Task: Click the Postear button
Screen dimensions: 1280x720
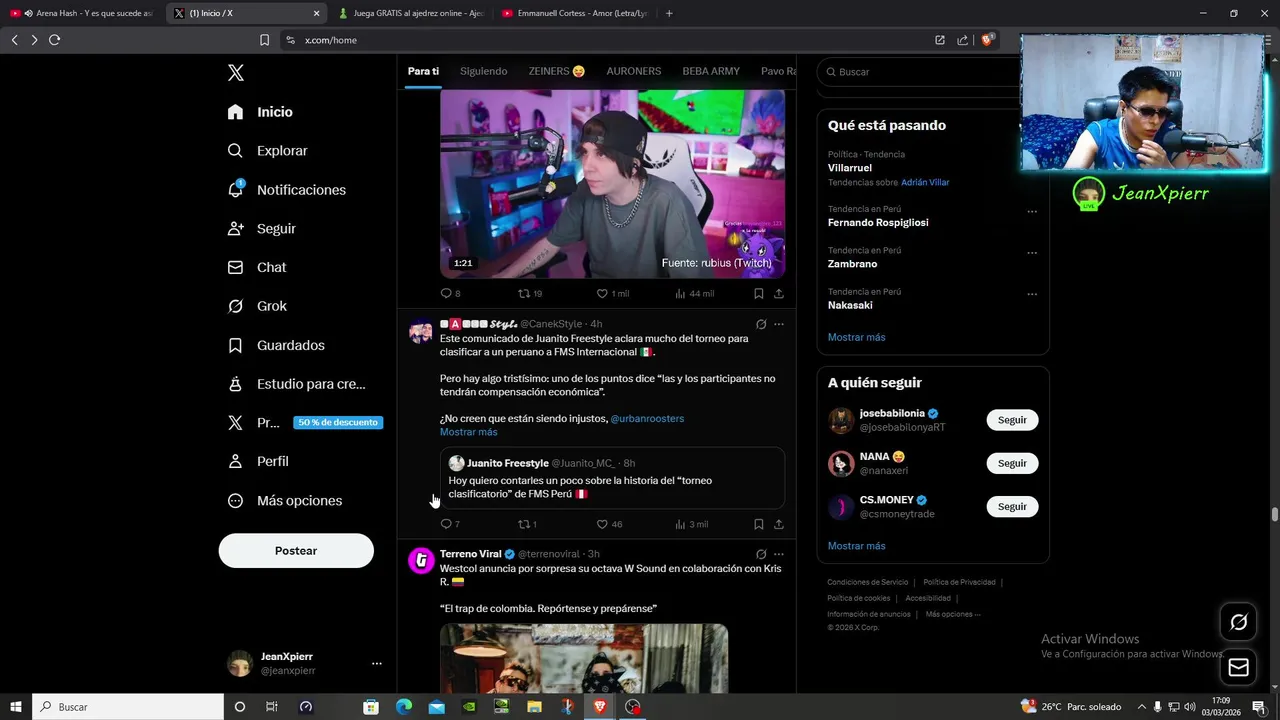Action: tap(296, 551)
